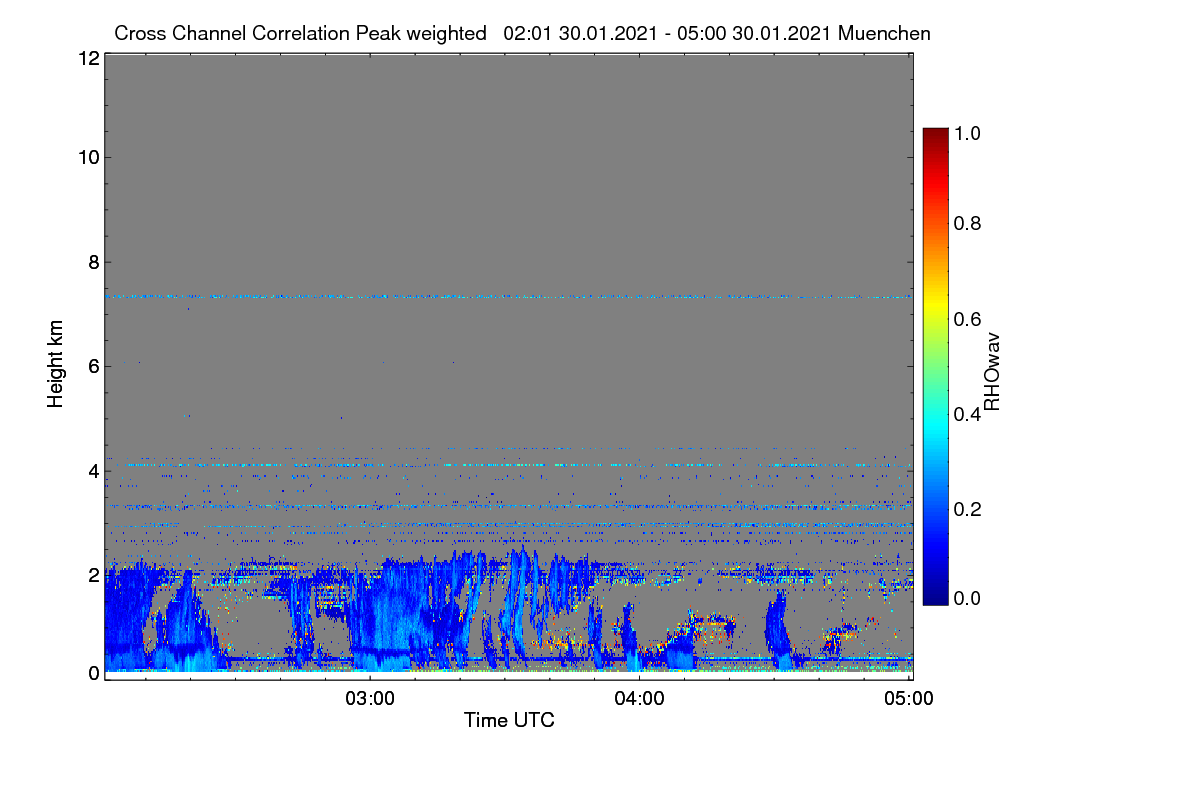This screenshot has width=1200, height=800.
Task: Click the 4 height axis label
Action: [93, 470]
